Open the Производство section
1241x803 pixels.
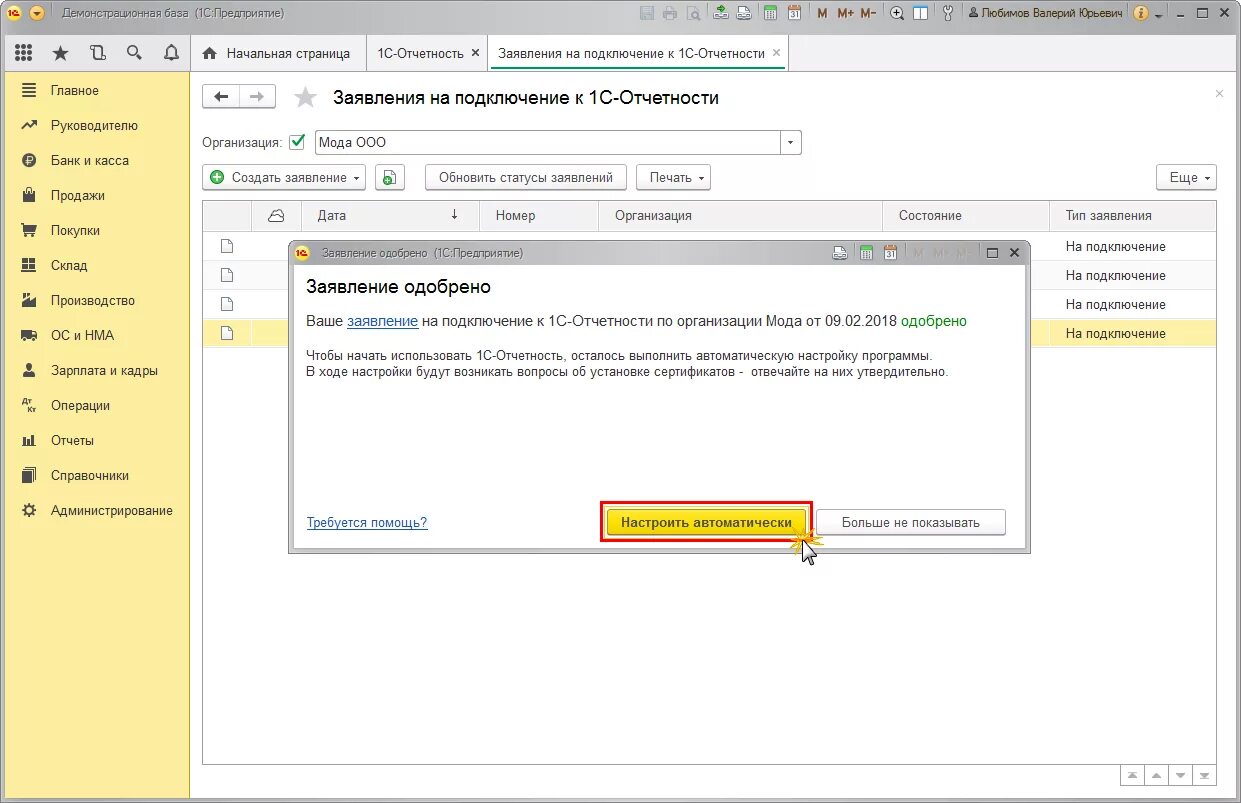95,300
